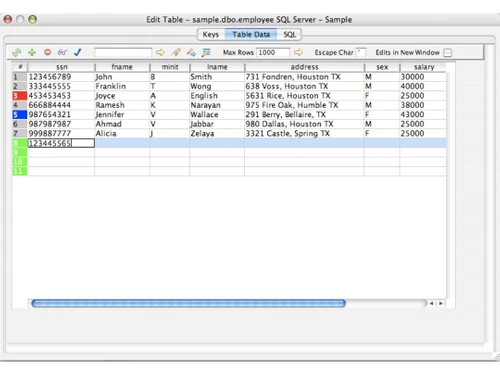The image size is (500, 375).
Task: Click the fname cell Ahmad
Action: [122, 124]
